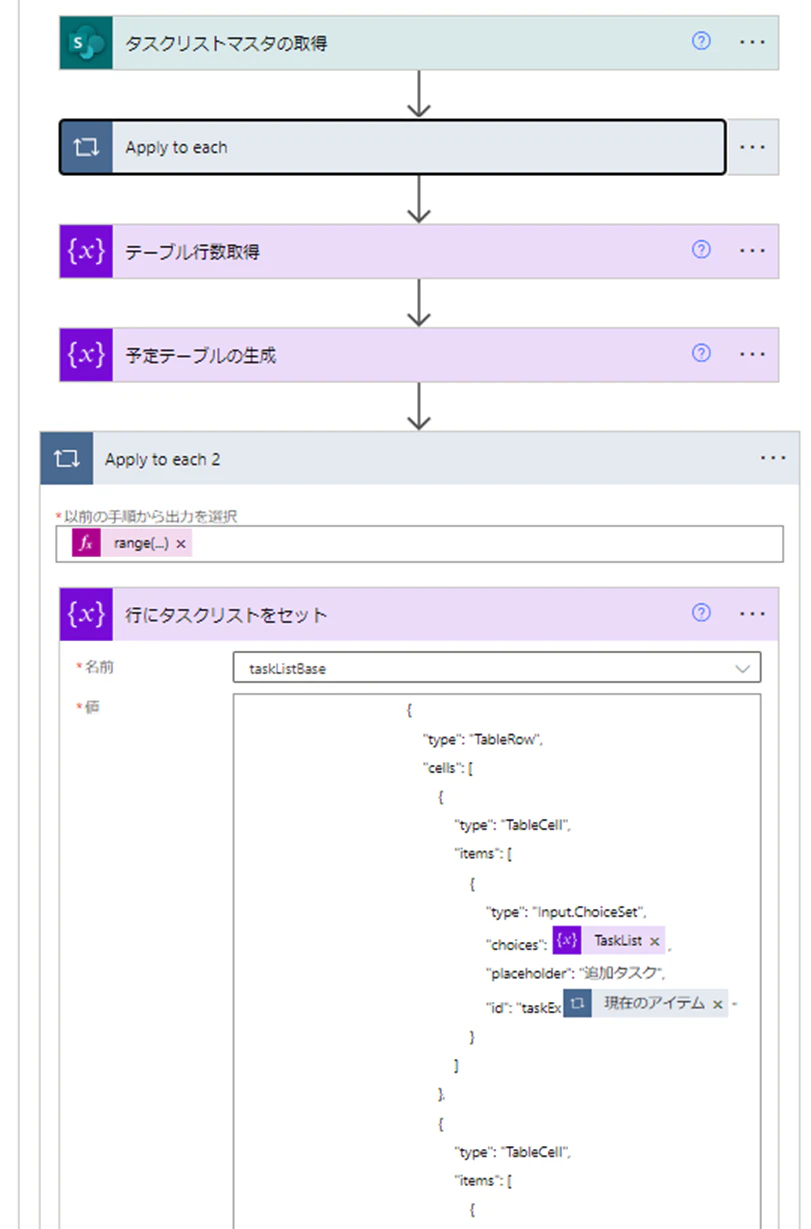Click variable icon on テーブル行数取得 step
The width and height of the screenshot is (811, 1229).
[x=86, y=251]
